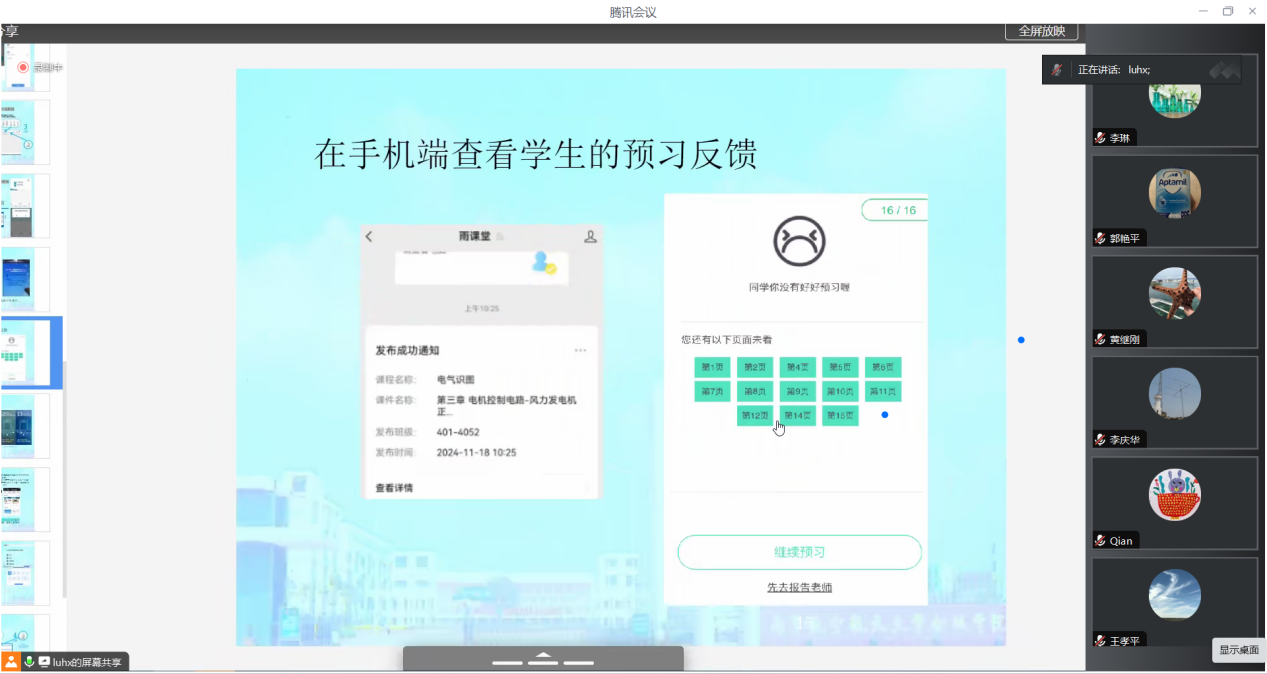Click the muted mic icon beside 郭艳平
The height and width of the screenshot is (674, 1267).
[x=1100, y=238]
